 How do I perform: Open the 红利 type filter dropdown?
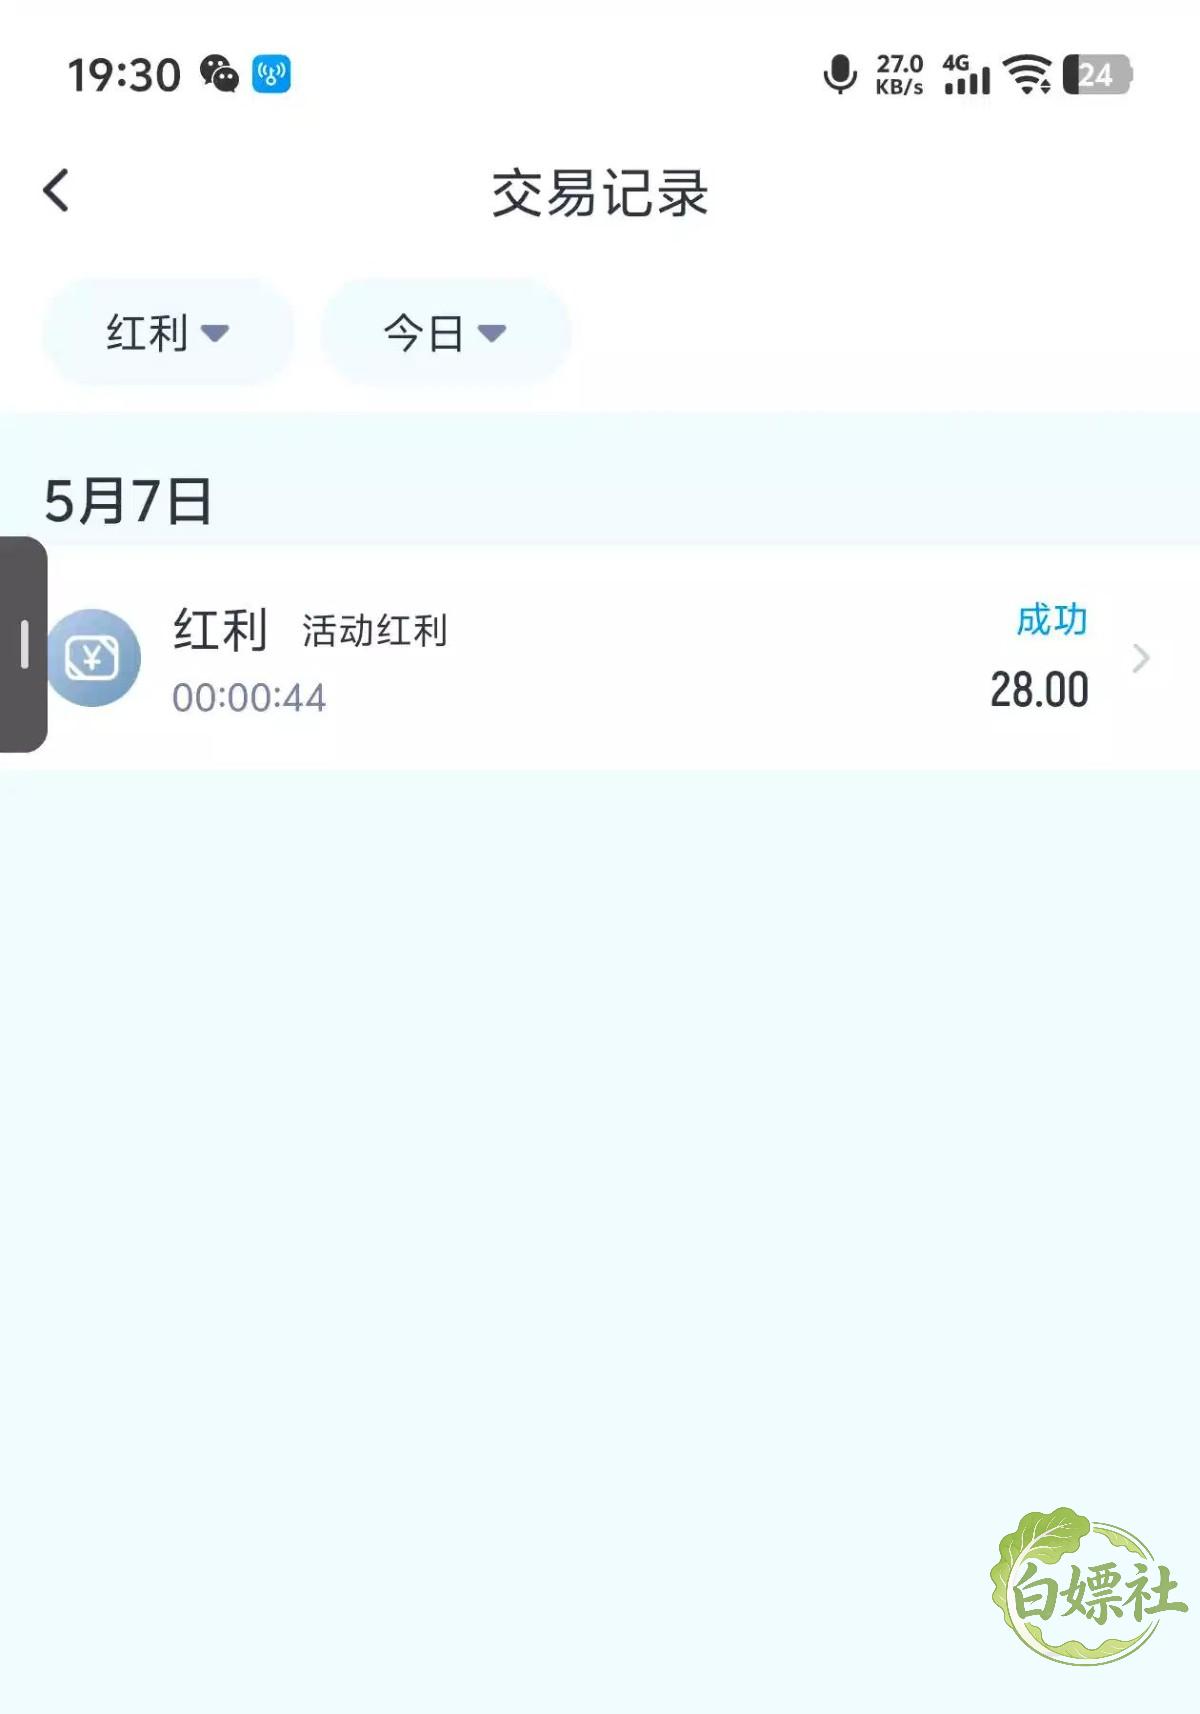(168, 332)
